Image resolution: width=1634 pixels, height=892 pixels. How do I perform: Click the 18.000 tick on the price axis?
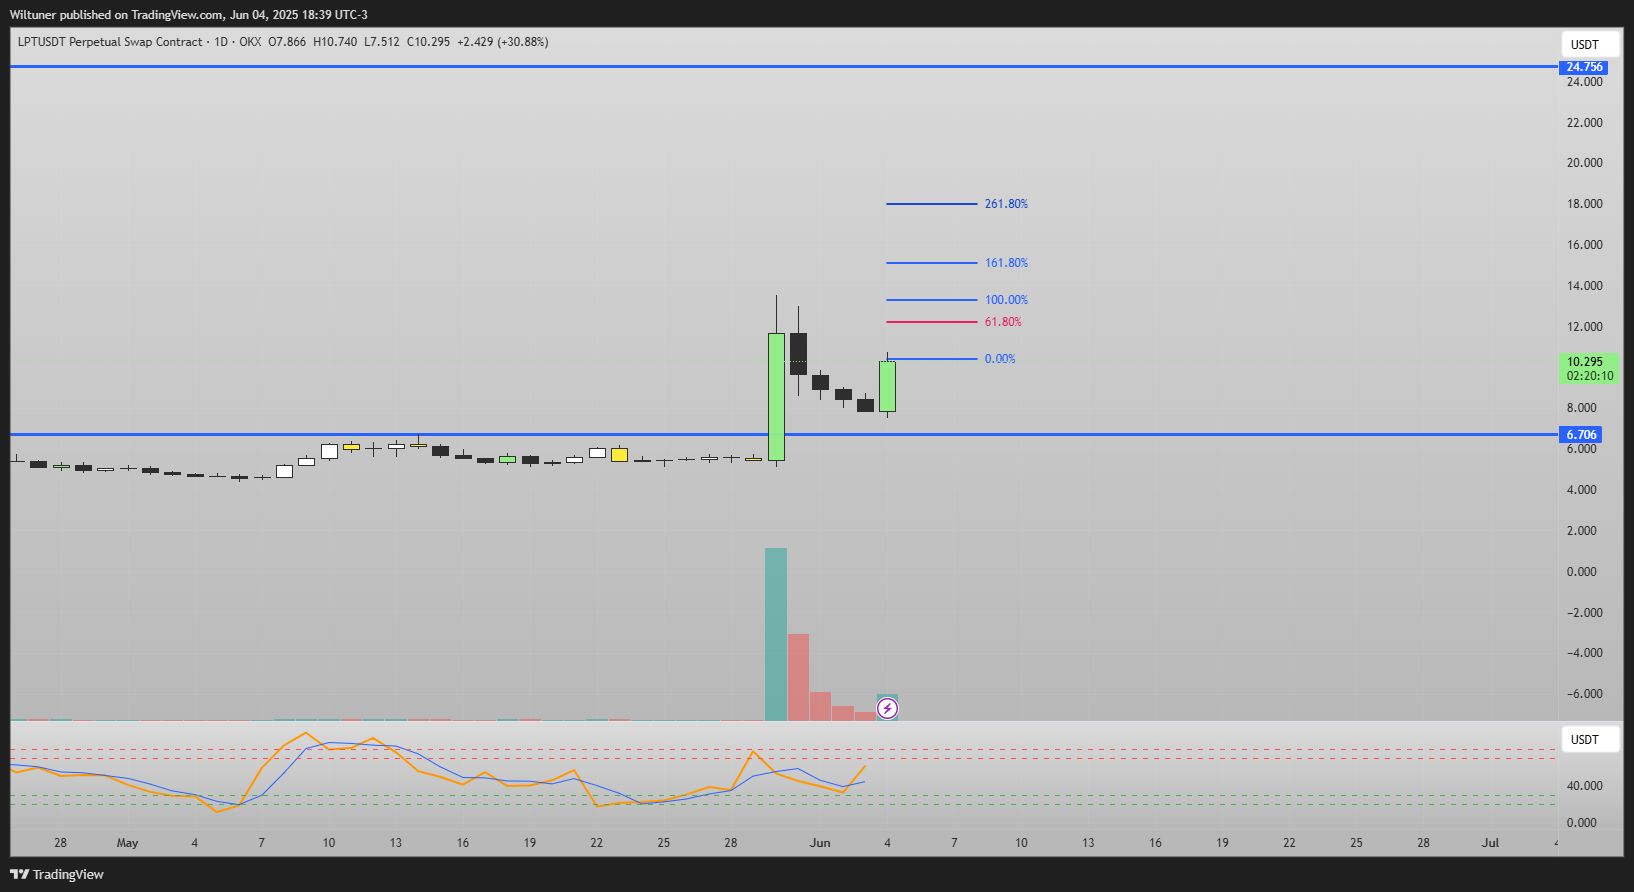coord(1584,204)
